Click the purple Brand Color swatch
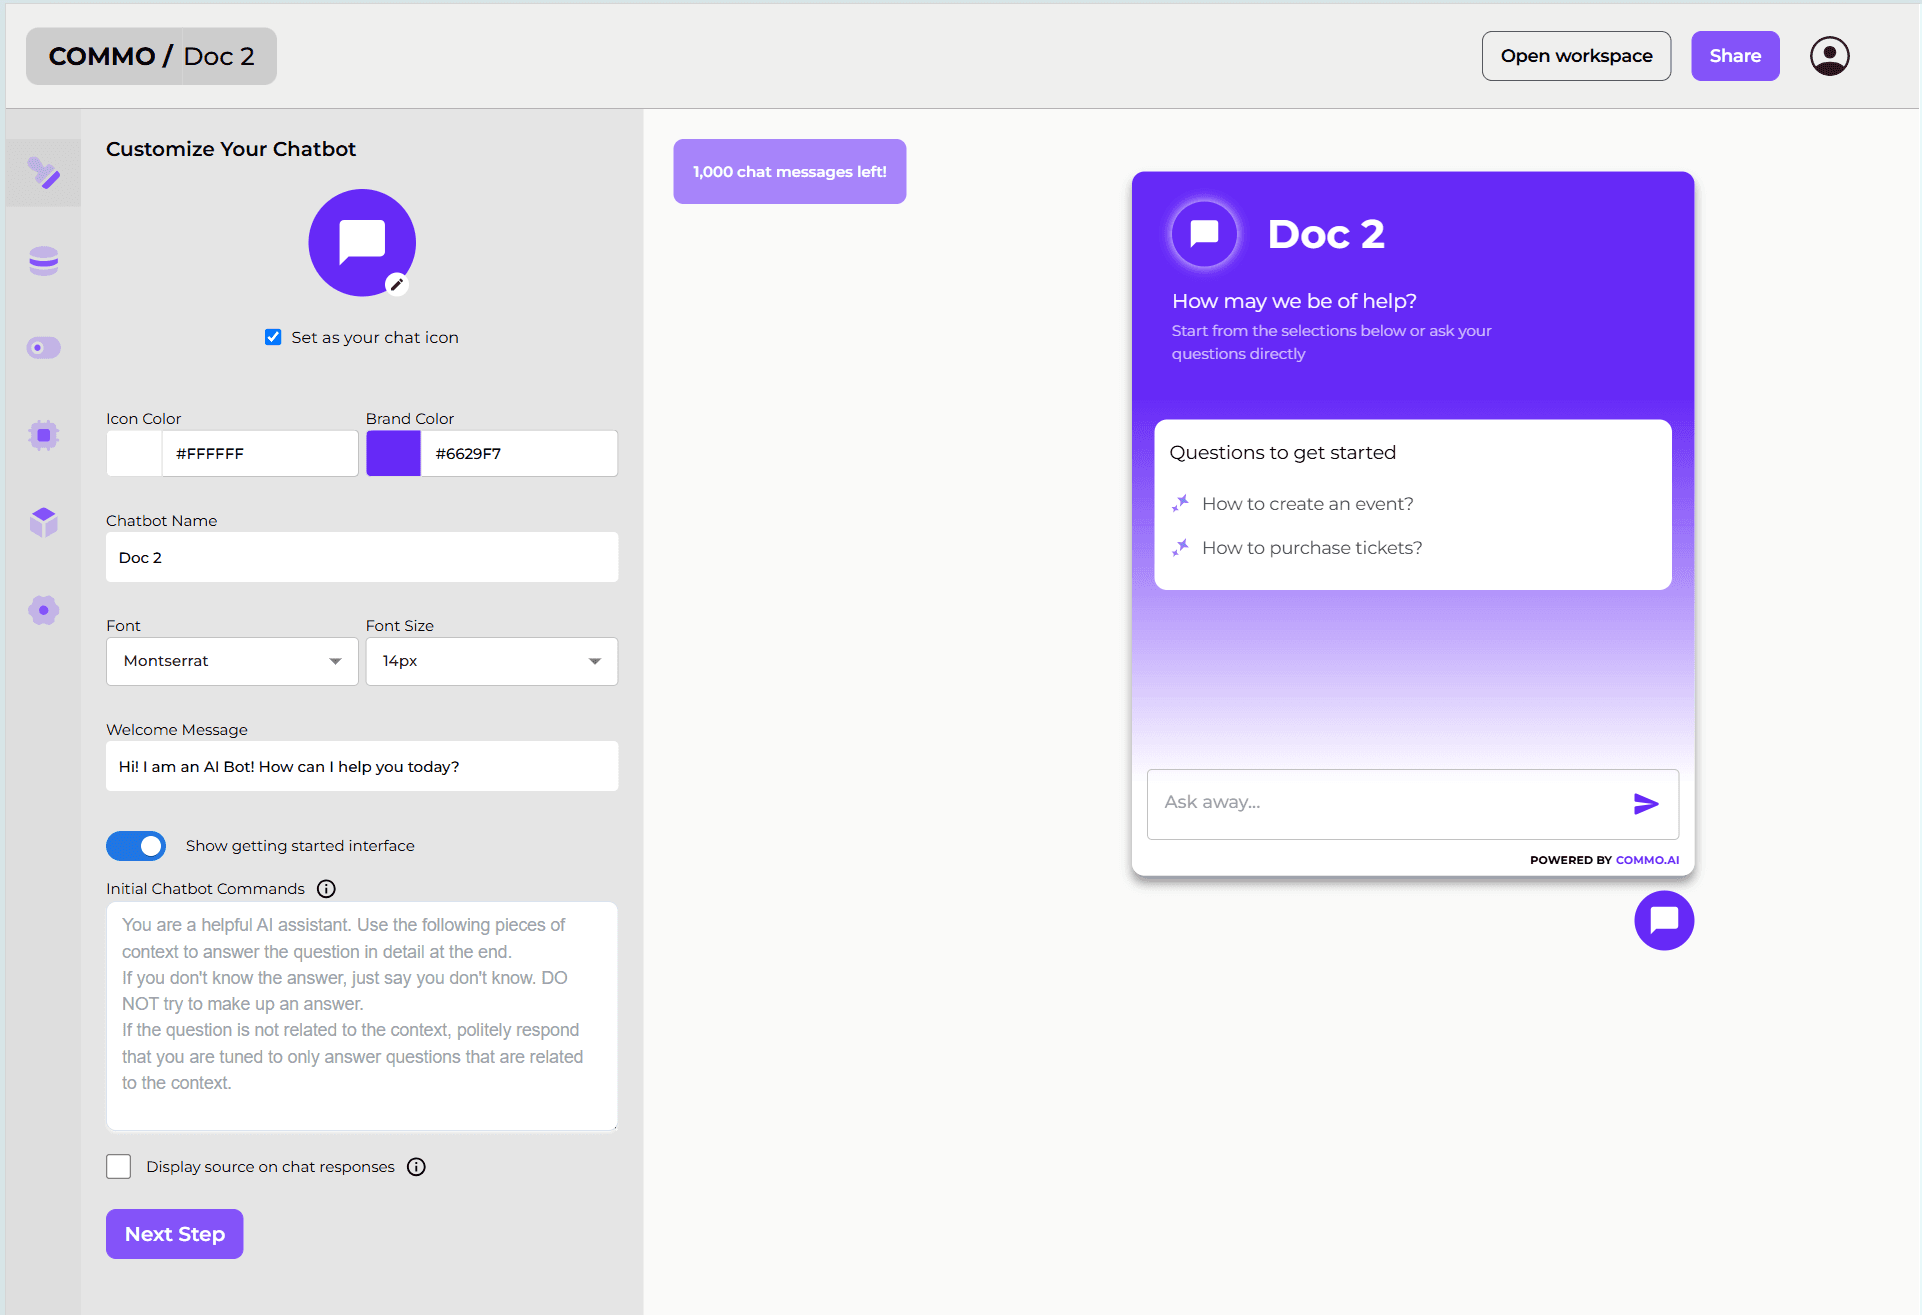This screenshot has width=1922, height=1315. [x=393, y=453]
